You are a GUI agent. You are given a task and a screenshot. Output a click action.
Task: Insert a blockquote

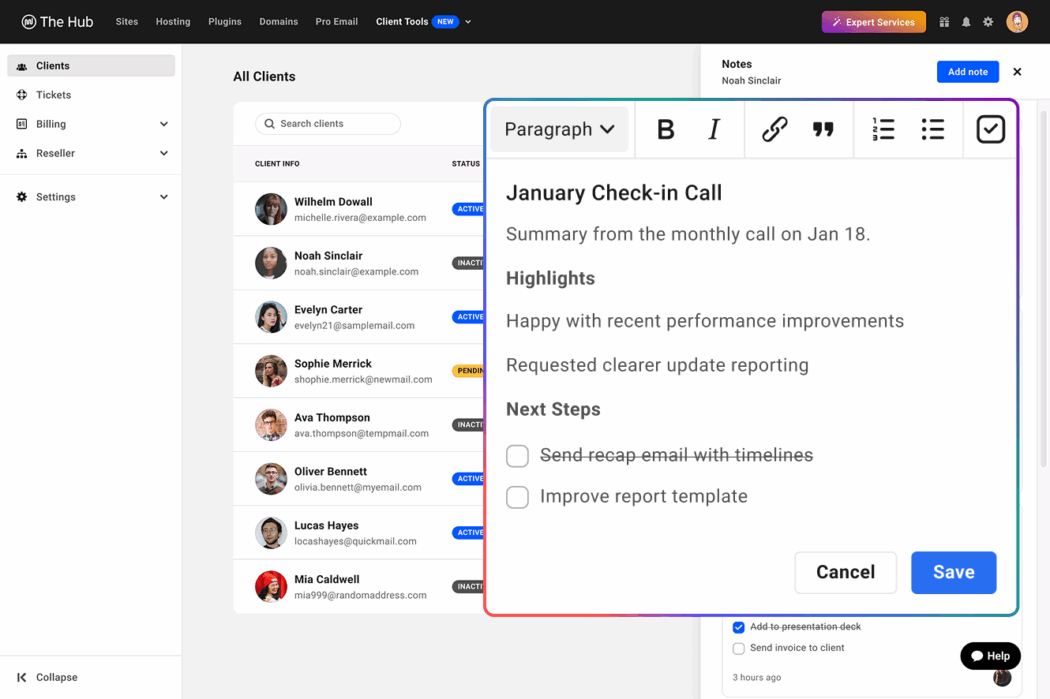[823, 129]
